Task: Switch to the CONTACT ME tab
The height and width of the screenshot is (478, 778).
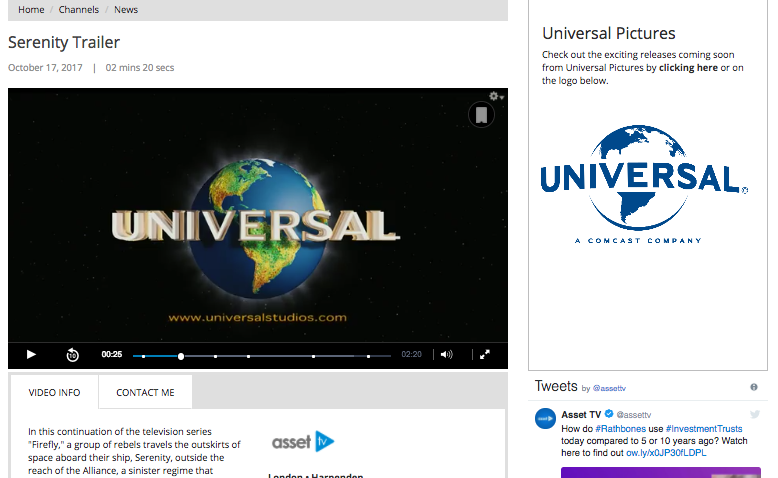Action: 145,392
